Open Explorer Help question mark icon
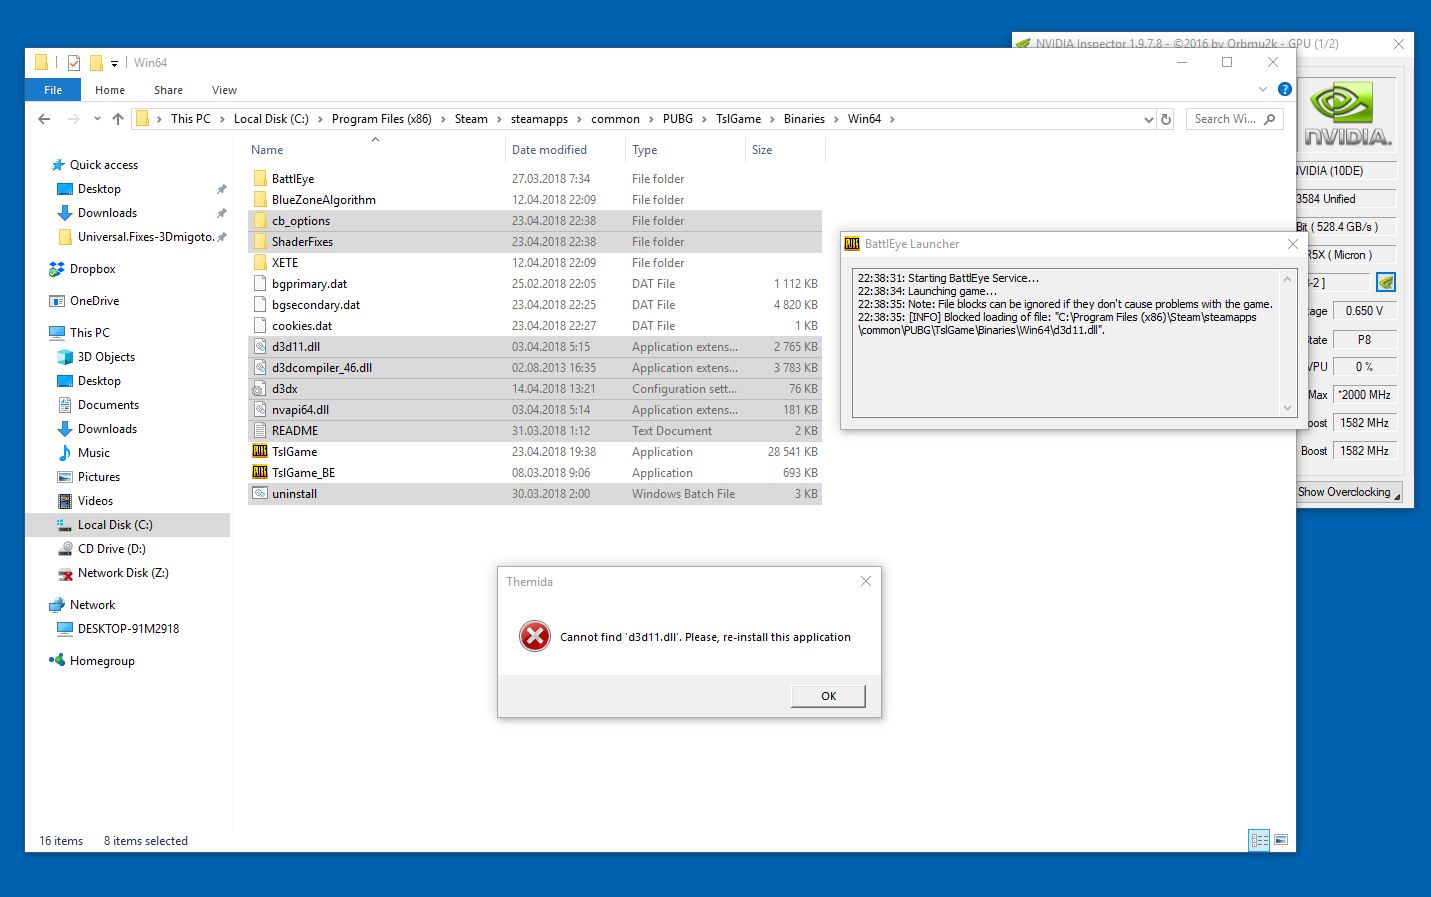 point(1285,90)
